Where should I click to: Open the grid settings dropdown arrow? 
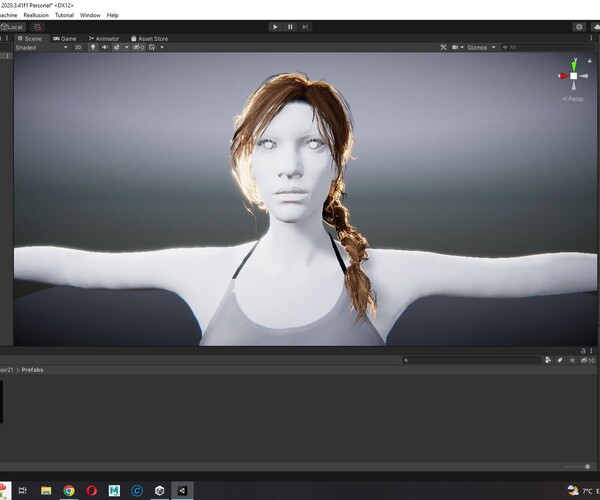pos(162,47)
